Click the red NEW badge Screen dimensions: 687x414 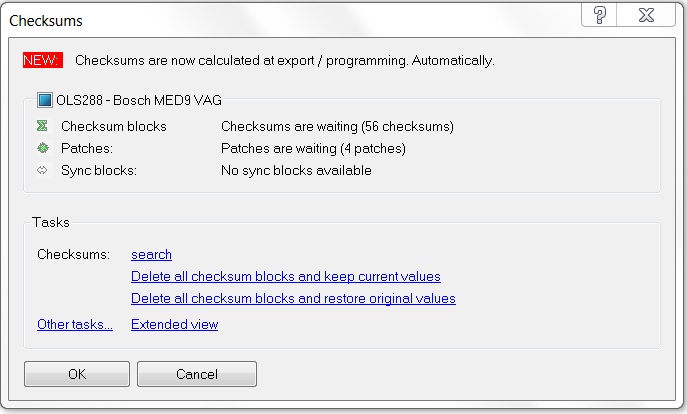tap(42, 60)
